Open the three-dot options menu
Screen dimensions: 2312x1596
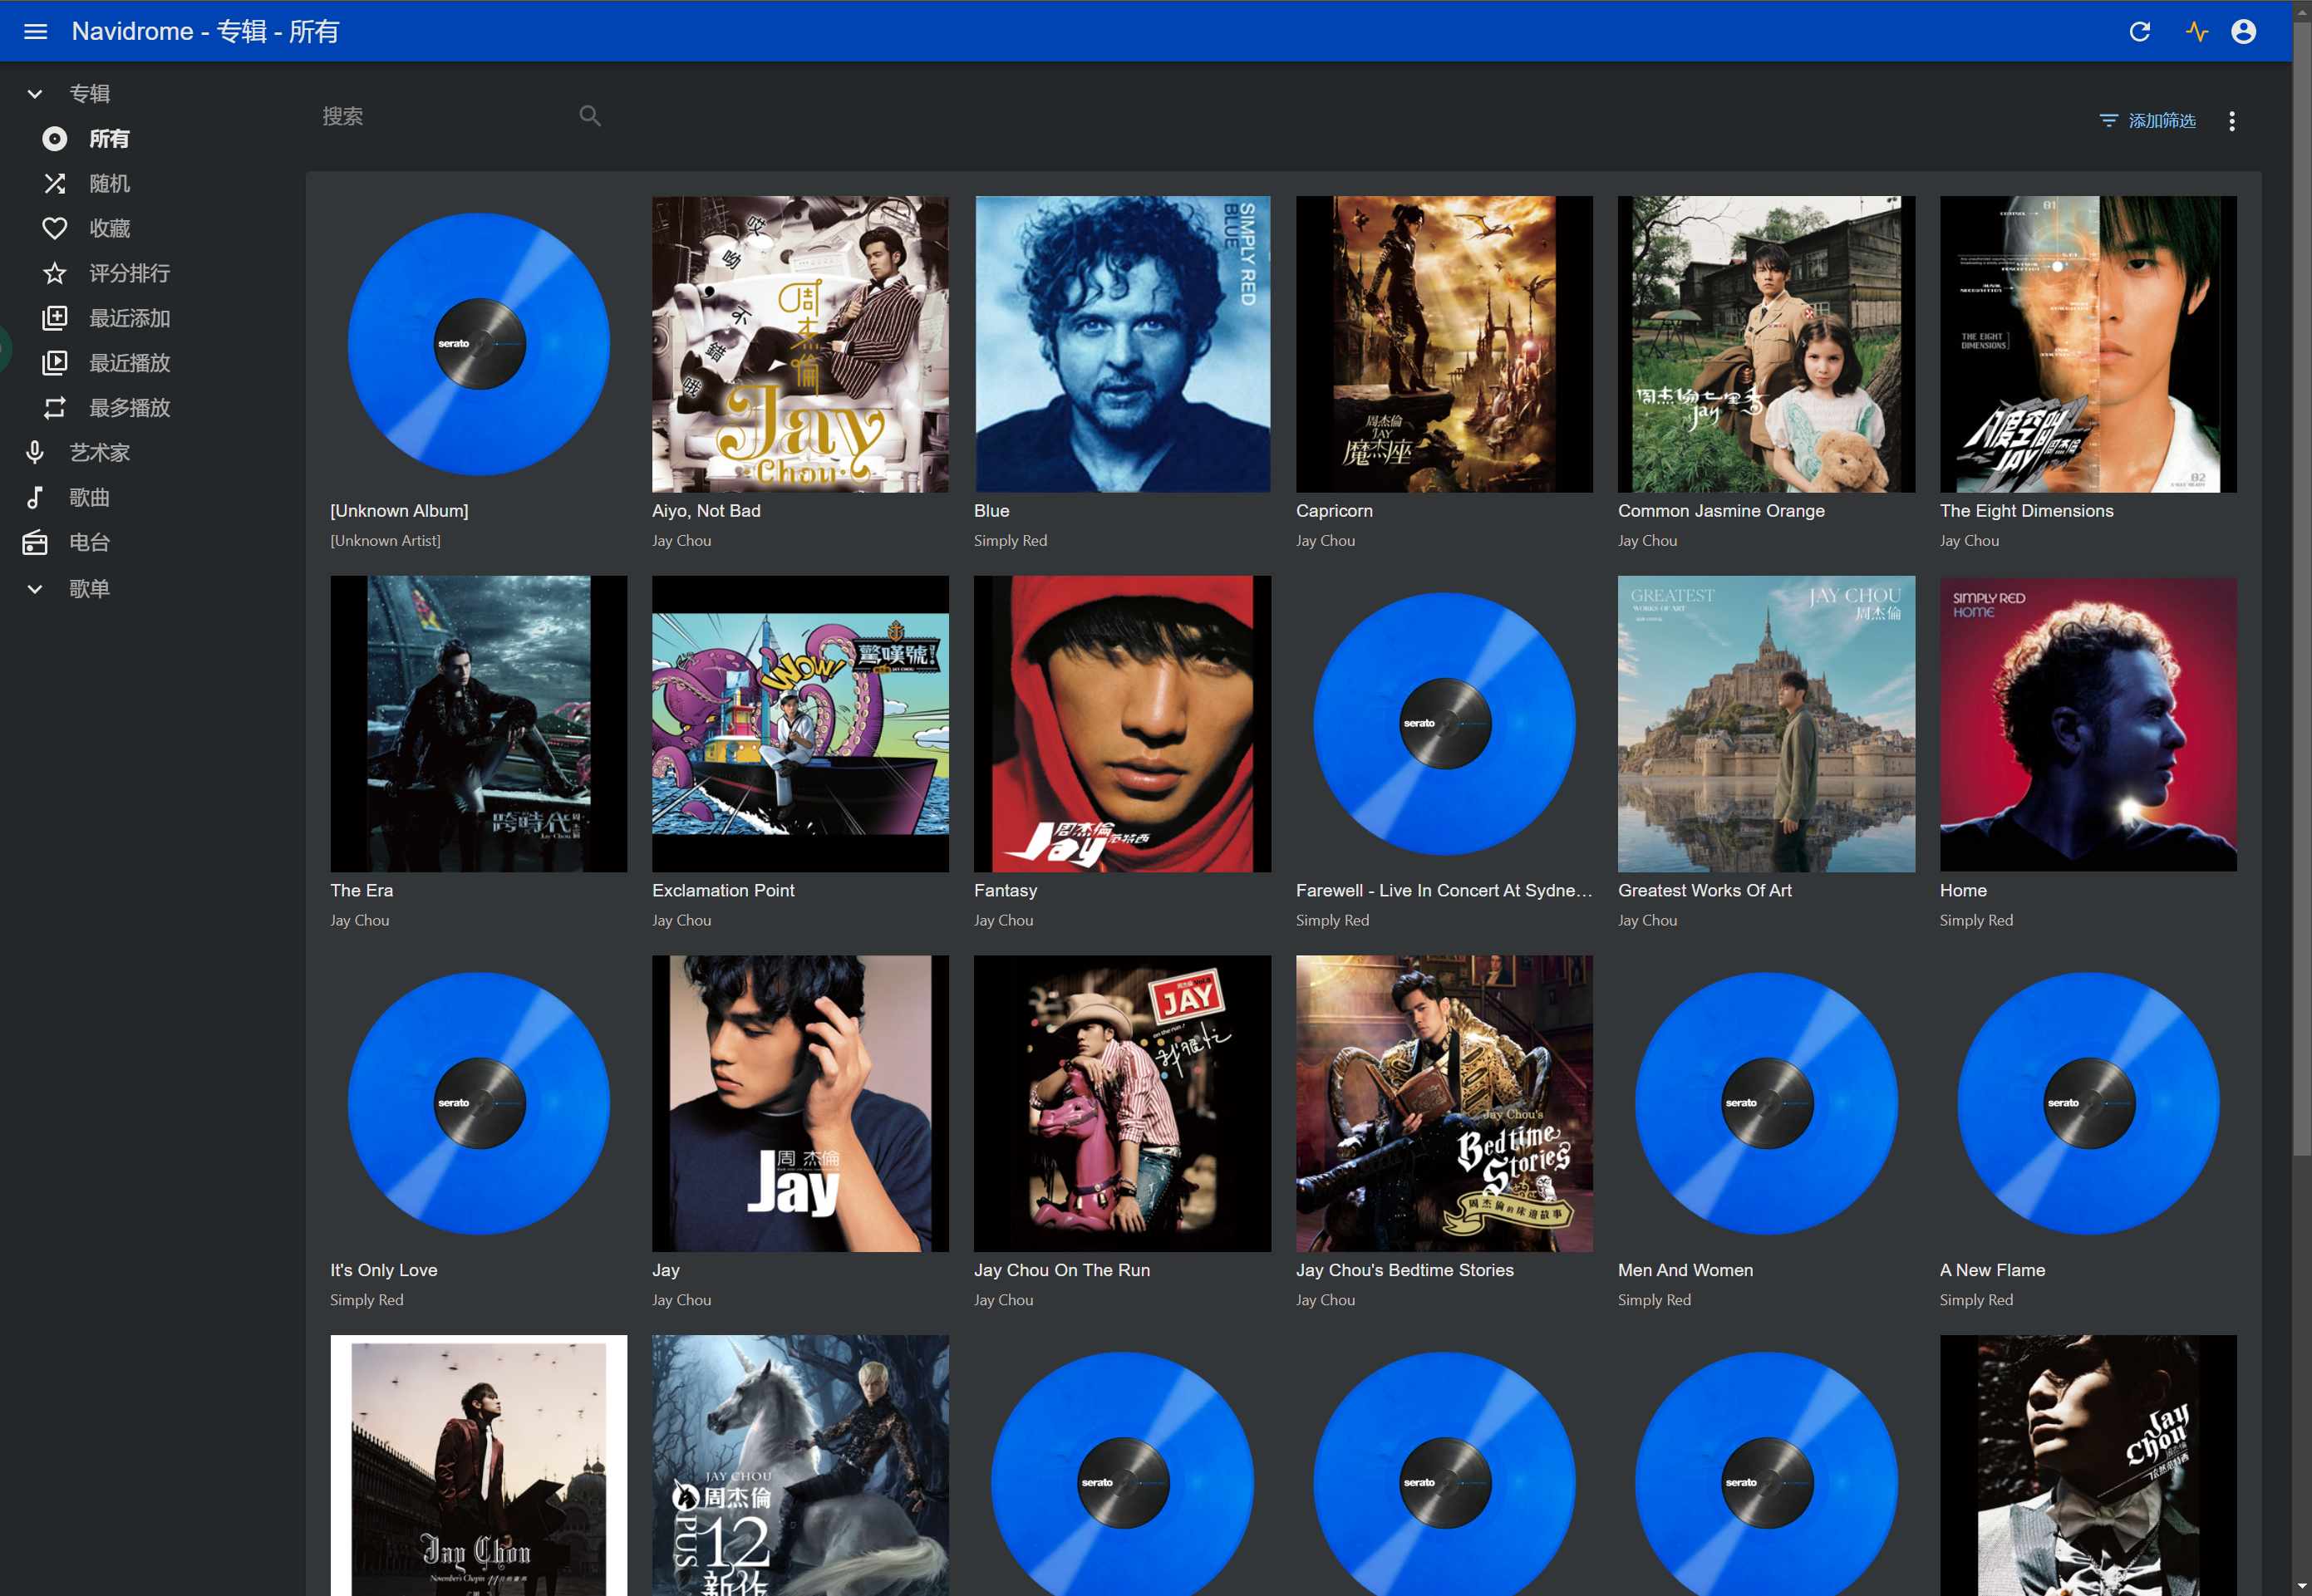[x=2231, y=121]
